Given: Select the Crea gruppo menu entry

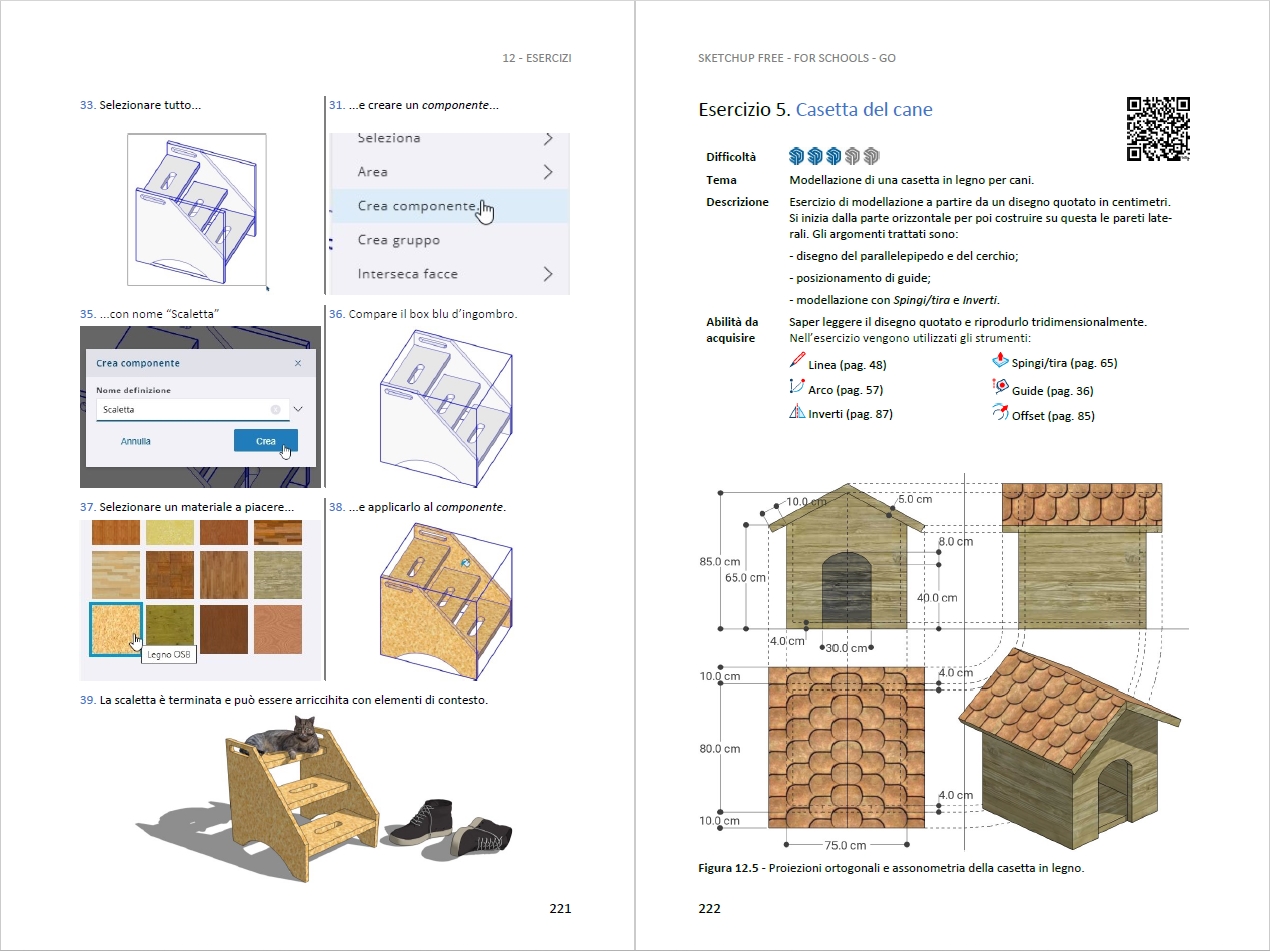Looking at the screenshot, I should point(399,240).
